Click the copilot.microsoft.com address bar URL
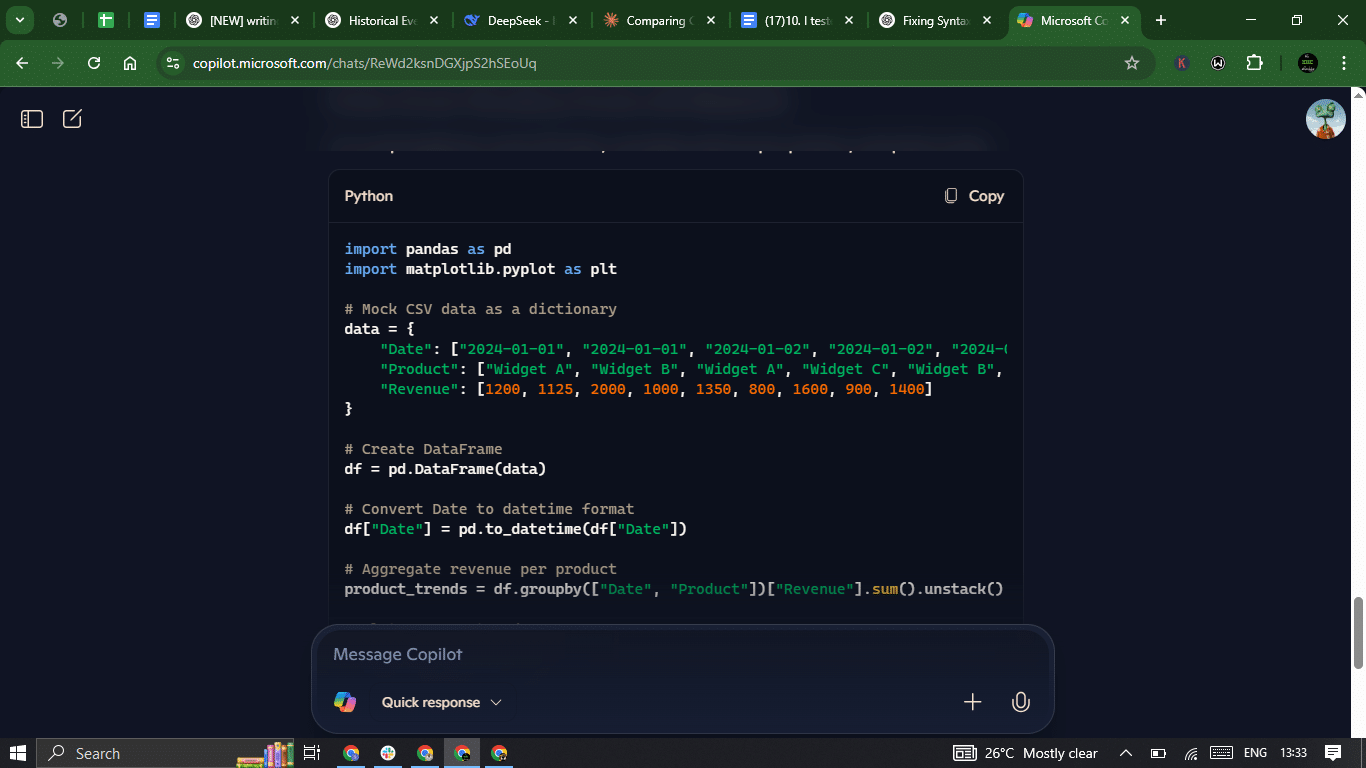The image size is (1366, 768). [x=364, y=63]
